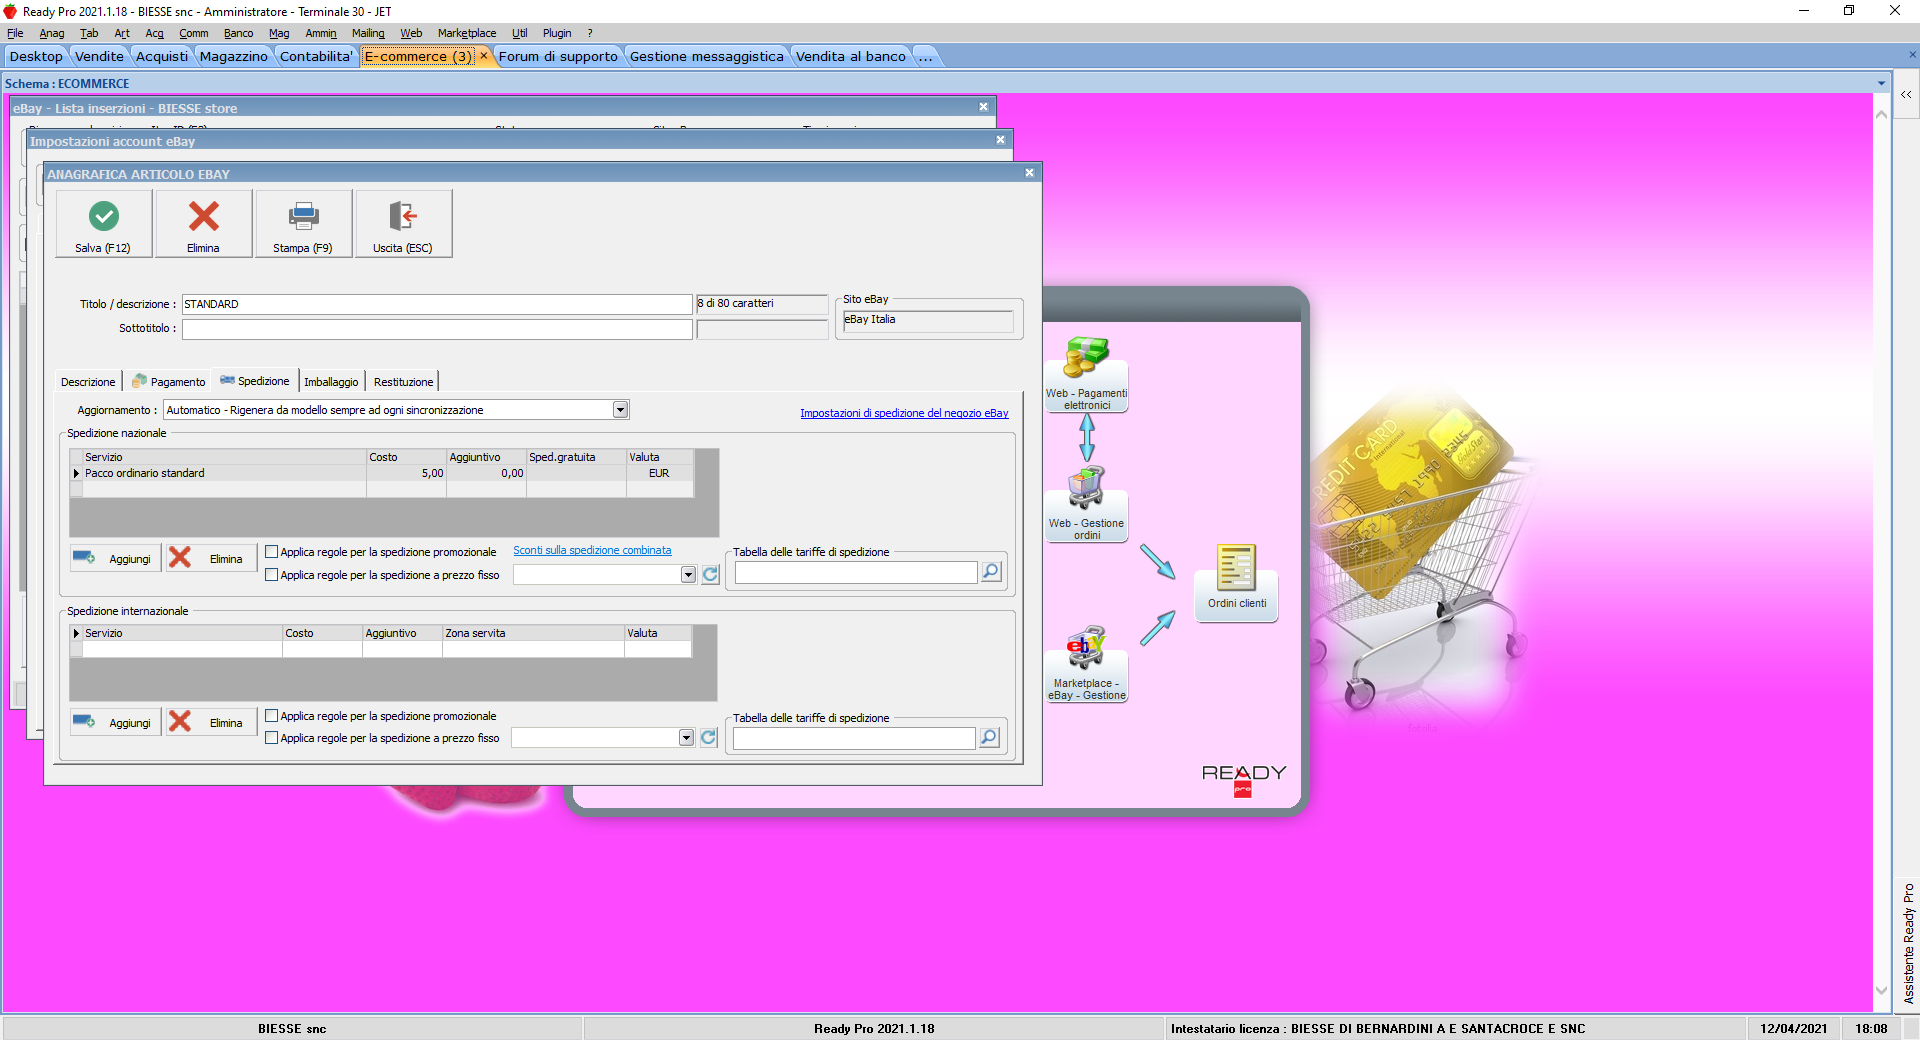Click the Aggiuntivo 0,00 cell
This screenshot has height=1040, width=1920.
[486, 473]
